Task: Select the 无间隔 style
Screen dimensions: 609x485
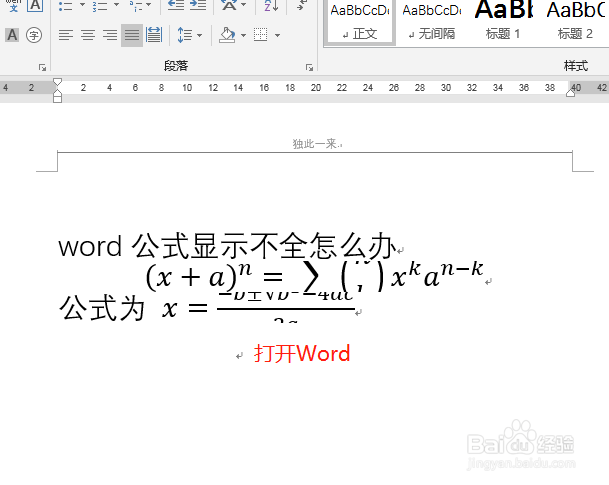Action: [432, 21]
